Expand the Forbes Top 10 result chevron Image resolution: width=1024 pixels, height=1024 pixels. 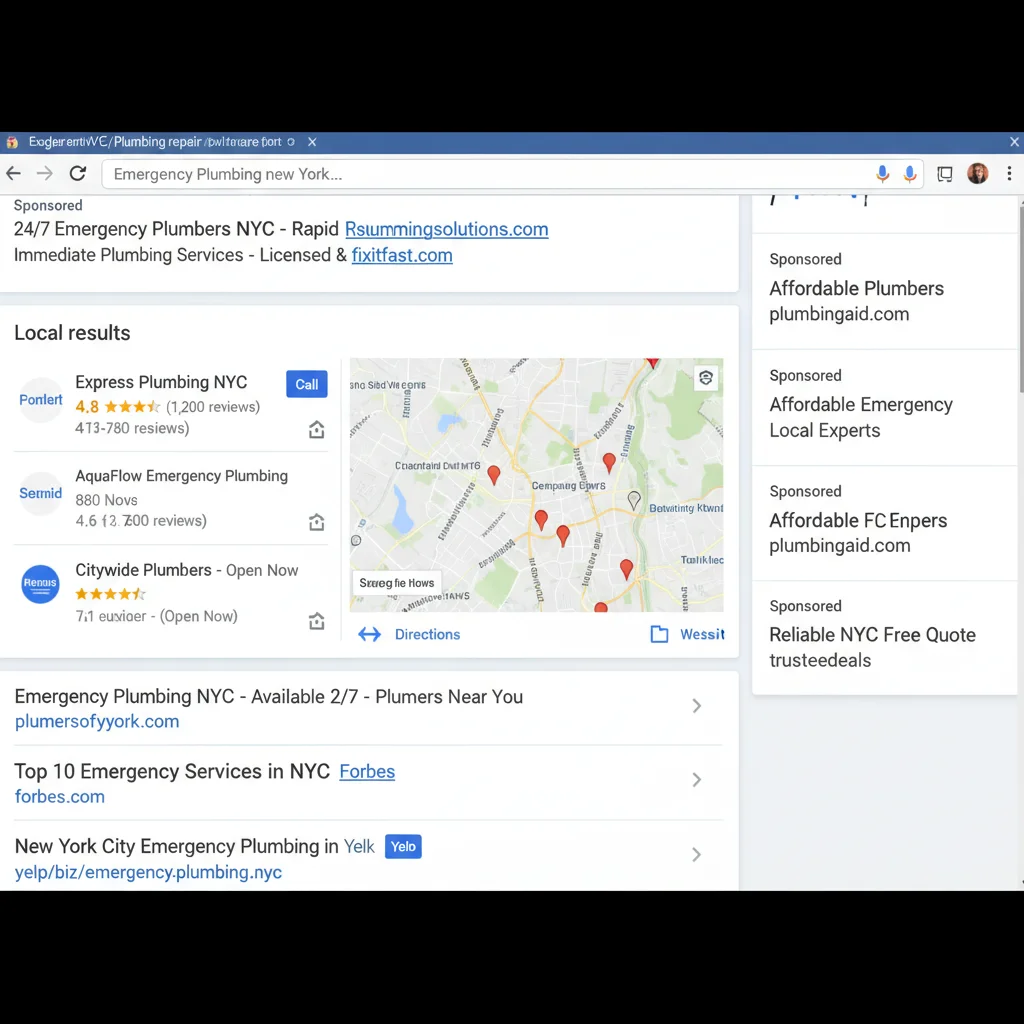click(697, 780)
